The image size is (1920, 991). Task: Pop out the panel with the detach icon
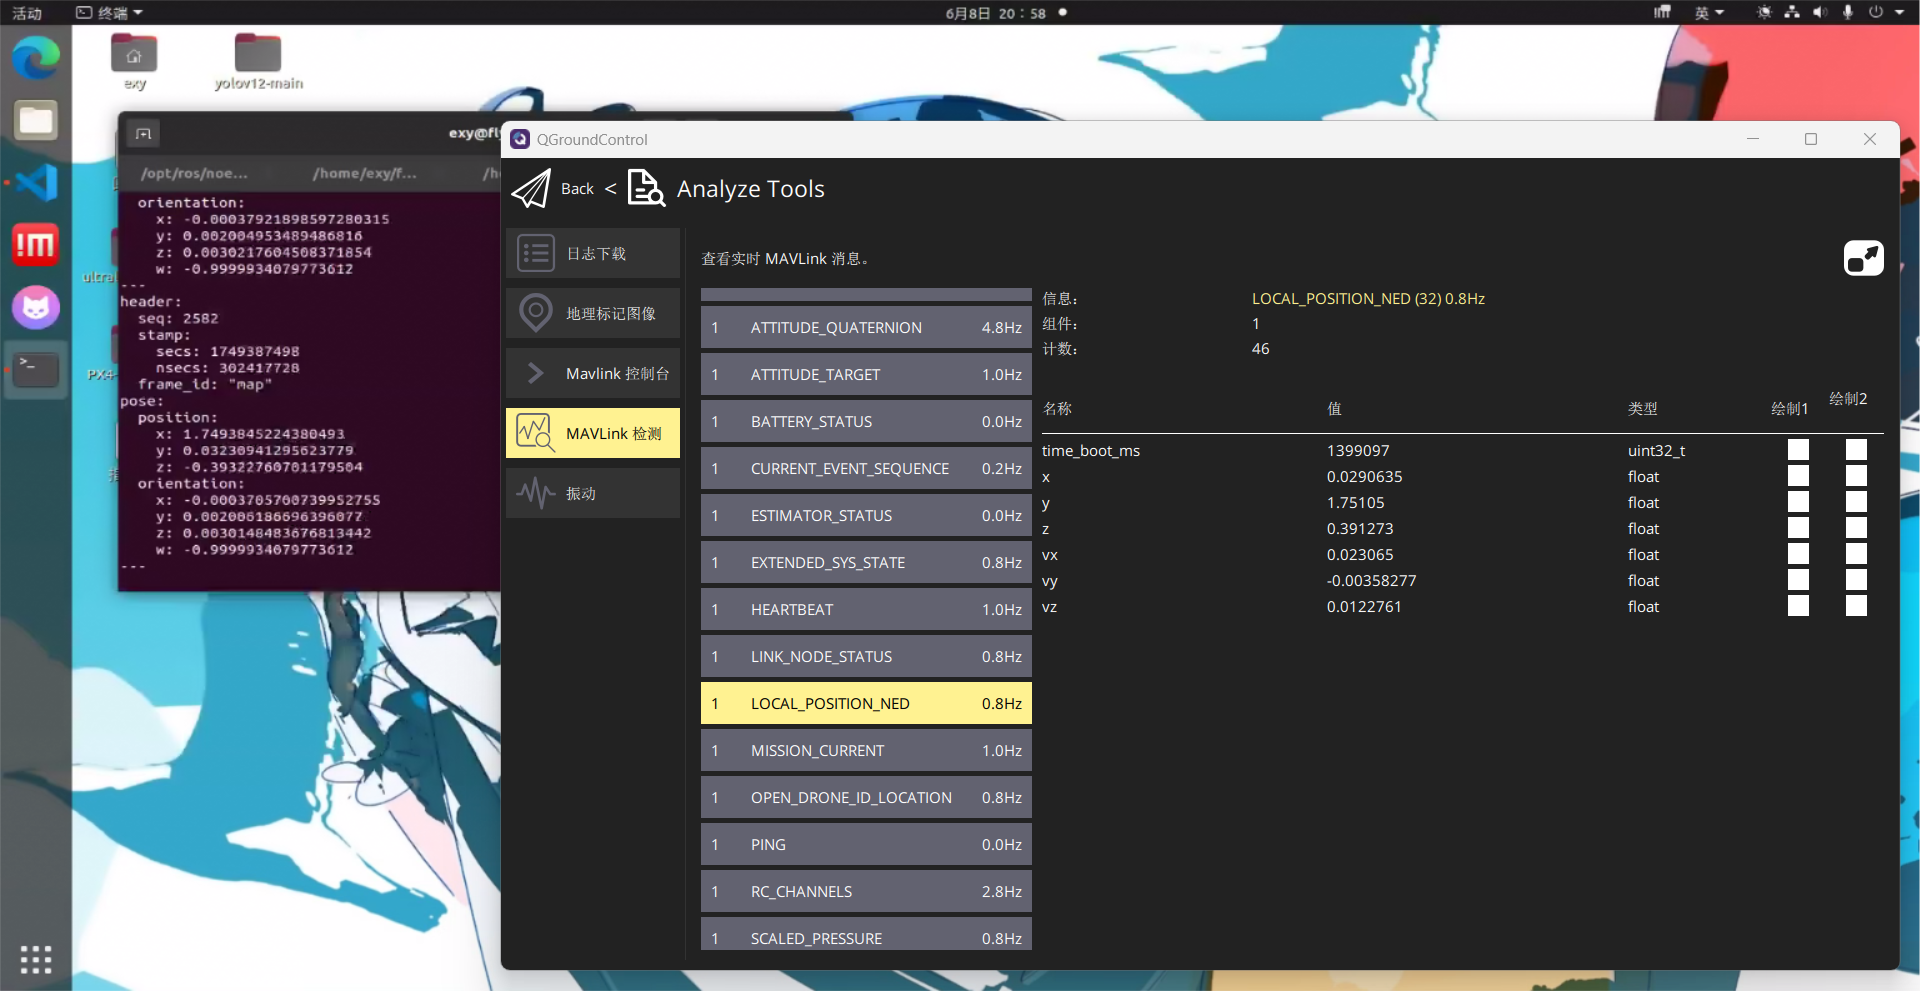(x=1864, y=258)
